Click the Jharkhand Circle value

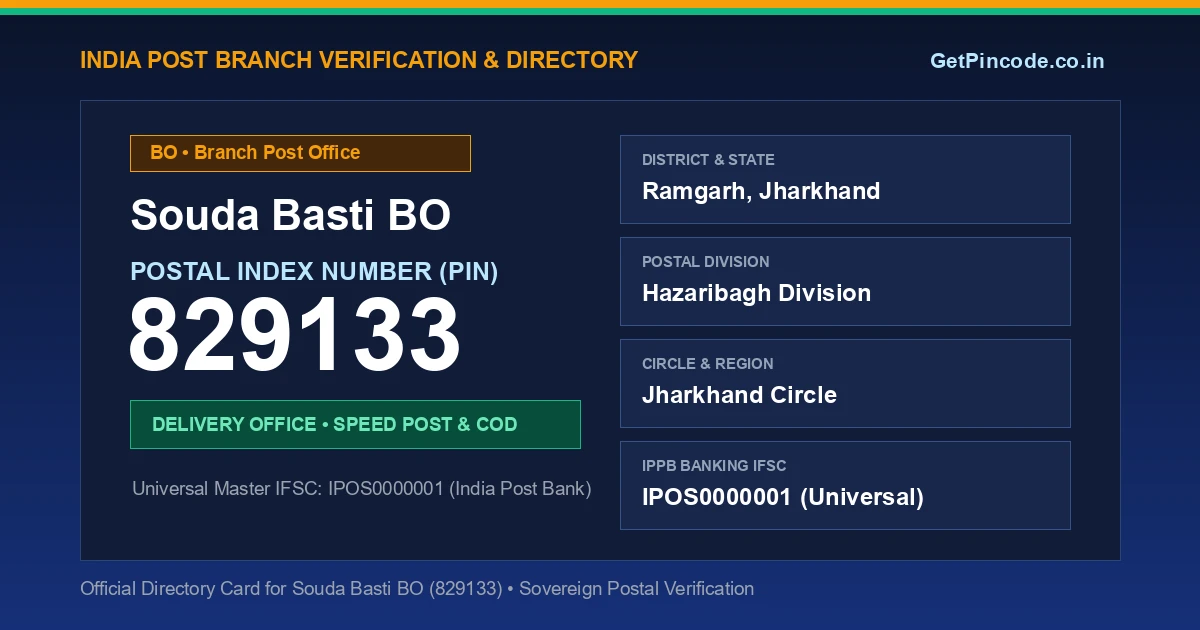tap(739, 395)
